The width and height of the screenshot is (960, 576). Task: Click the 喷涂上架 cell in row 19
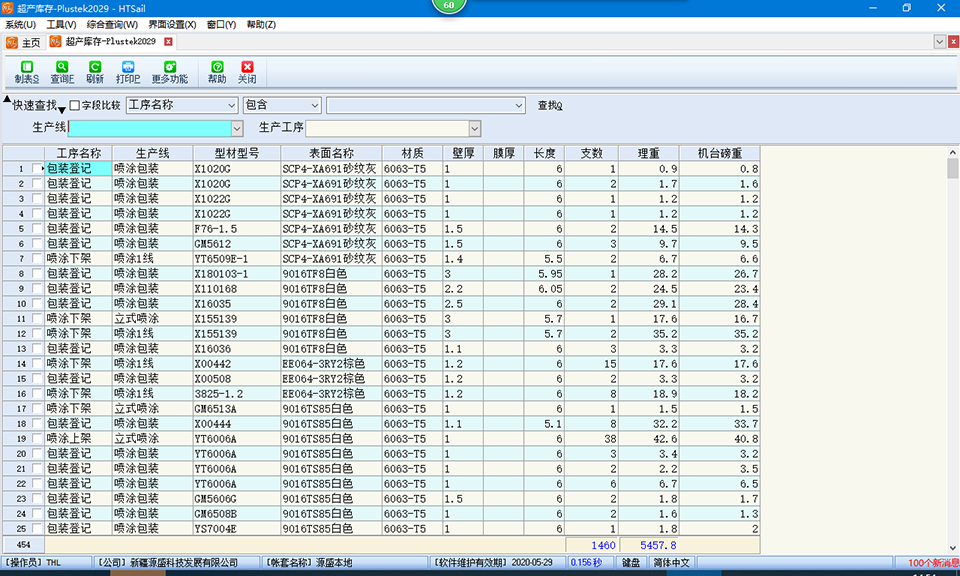click(78, 438)
